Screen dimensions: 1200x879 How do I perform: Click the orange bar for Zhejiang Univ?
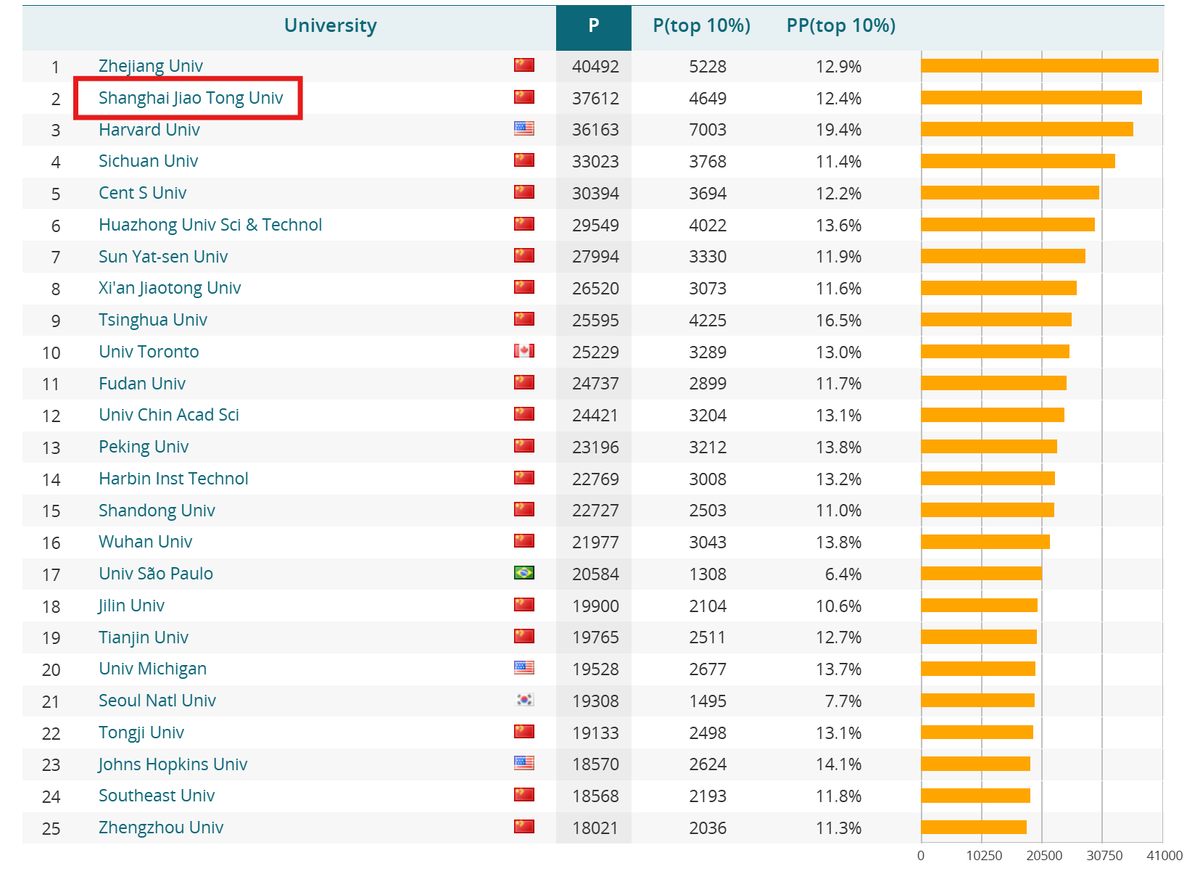[1040, 66]
